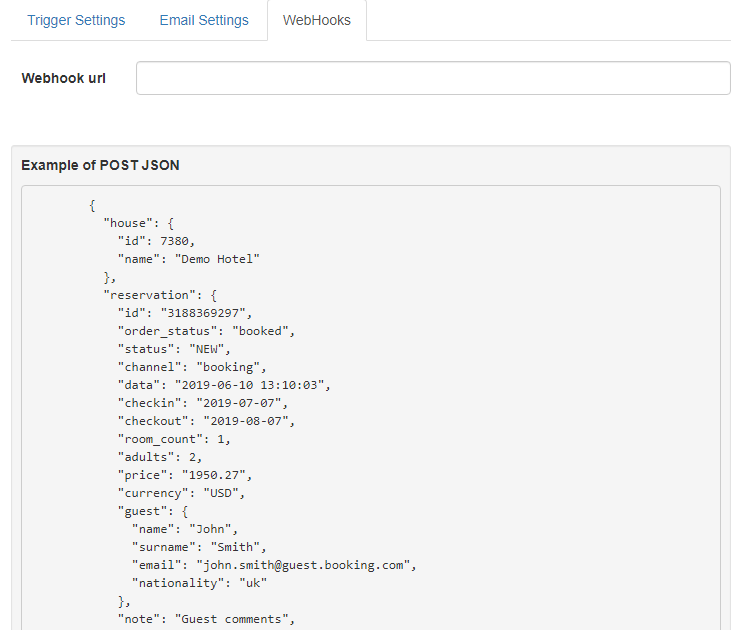Viewport: 748px width, 630px height.
Task: Click the checkout date 2019-08-07 line
Action: tap(206, 421)
